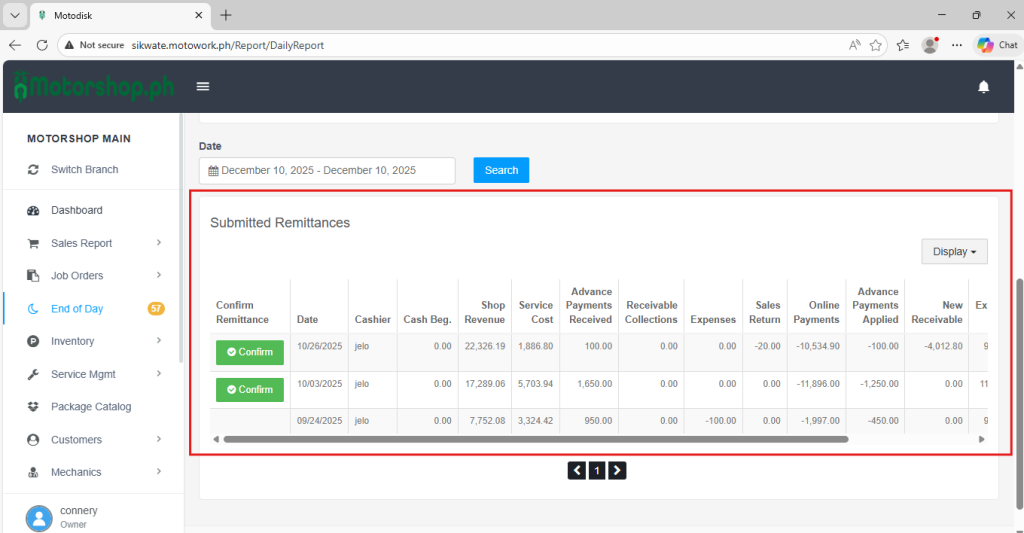Image resolution: width=1024 pixels, height=533 pixels.
Task: Click the Switch Branch refresh icon
Action: pyautogui.click(x=33, y=170)
